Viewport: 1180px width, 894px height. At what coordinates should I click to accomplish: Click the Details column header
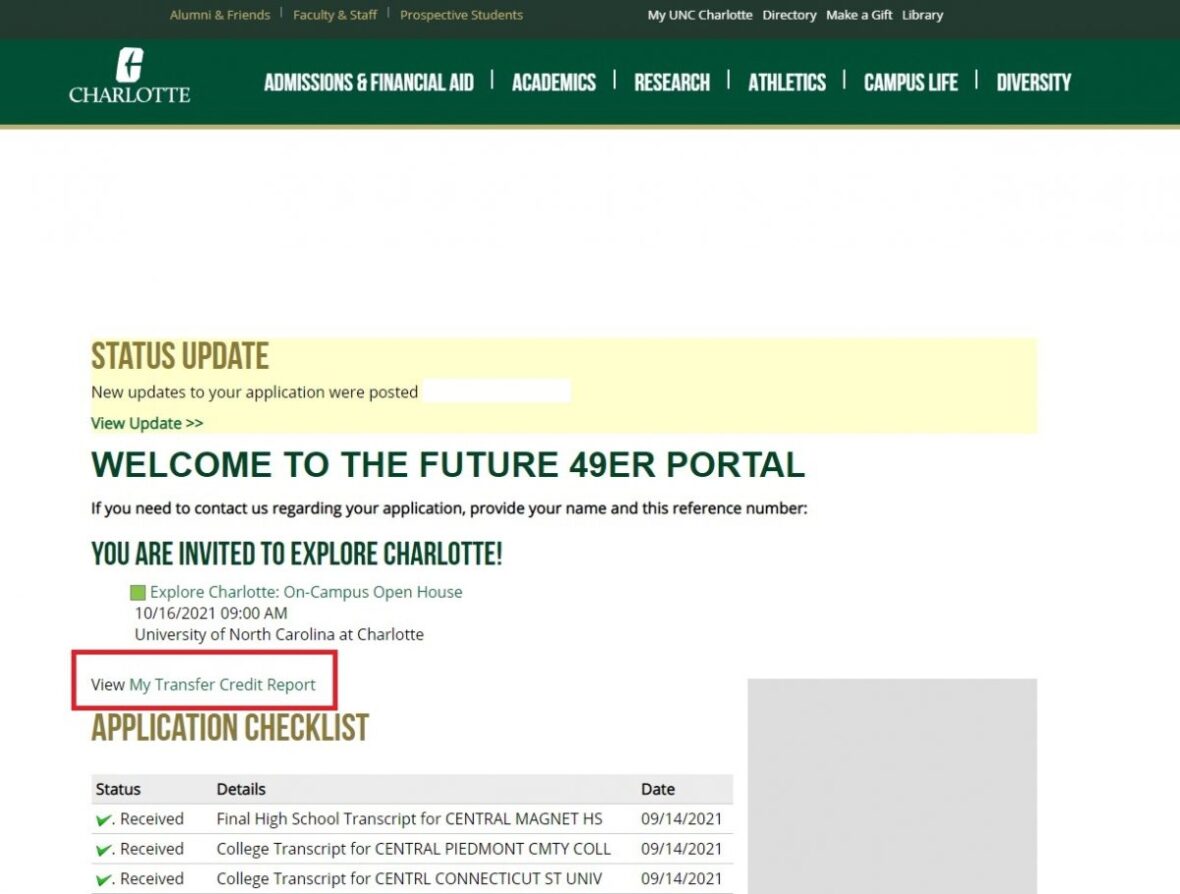(x=241, y=789)
